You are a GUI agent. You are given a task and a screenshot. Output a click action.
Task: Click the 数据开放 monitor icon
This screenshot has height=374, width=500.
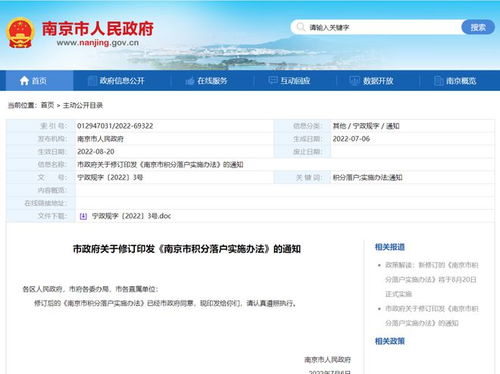[x=355, y=81]
